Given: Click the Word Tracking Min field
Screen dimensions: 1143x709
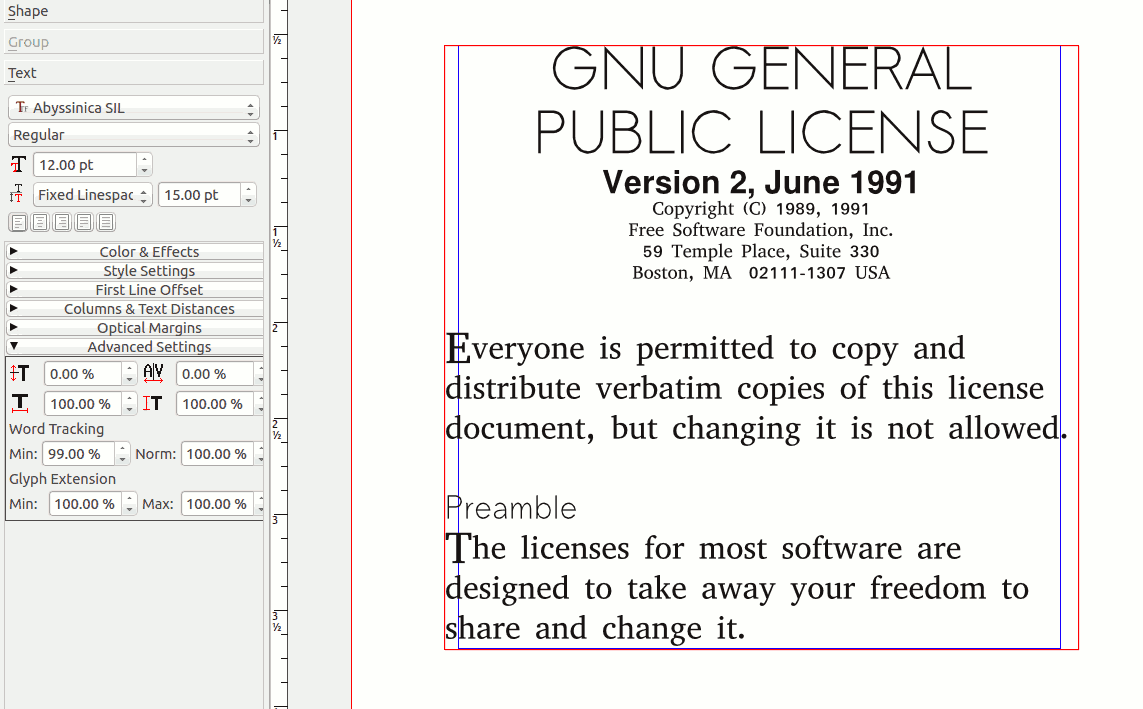Looking at the screenshot, I should click(77, 454).
